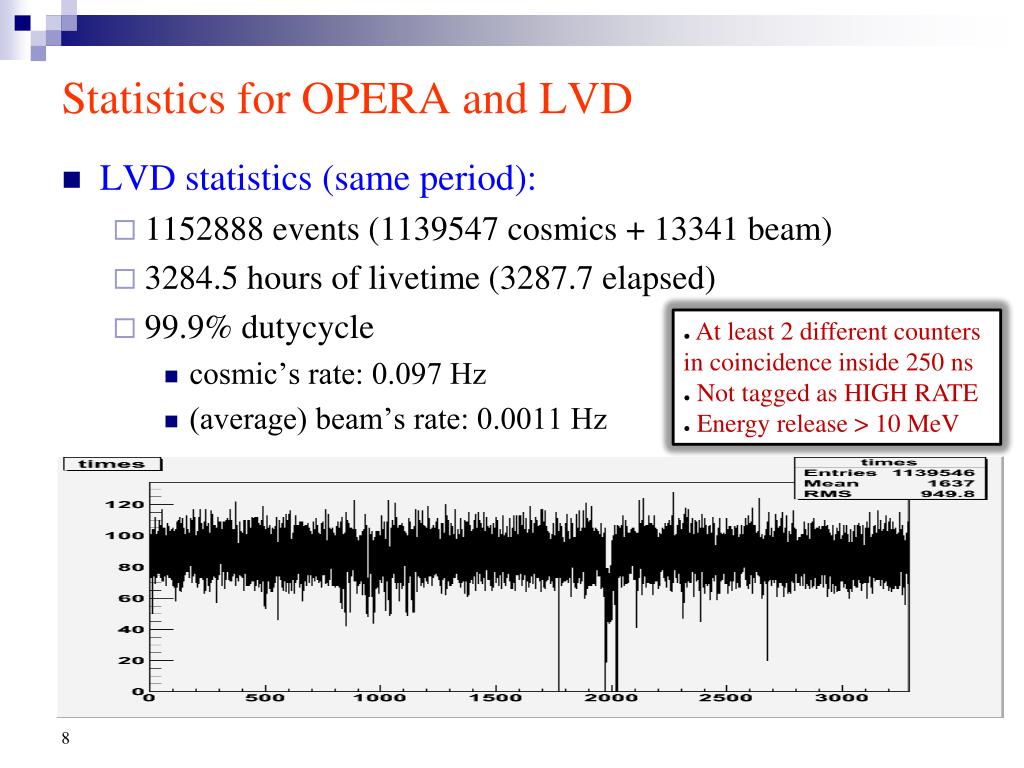
Task: Click the line '3284.5 hours of livetime (3287.7 elapsed)'
Action: pos(430,278)
